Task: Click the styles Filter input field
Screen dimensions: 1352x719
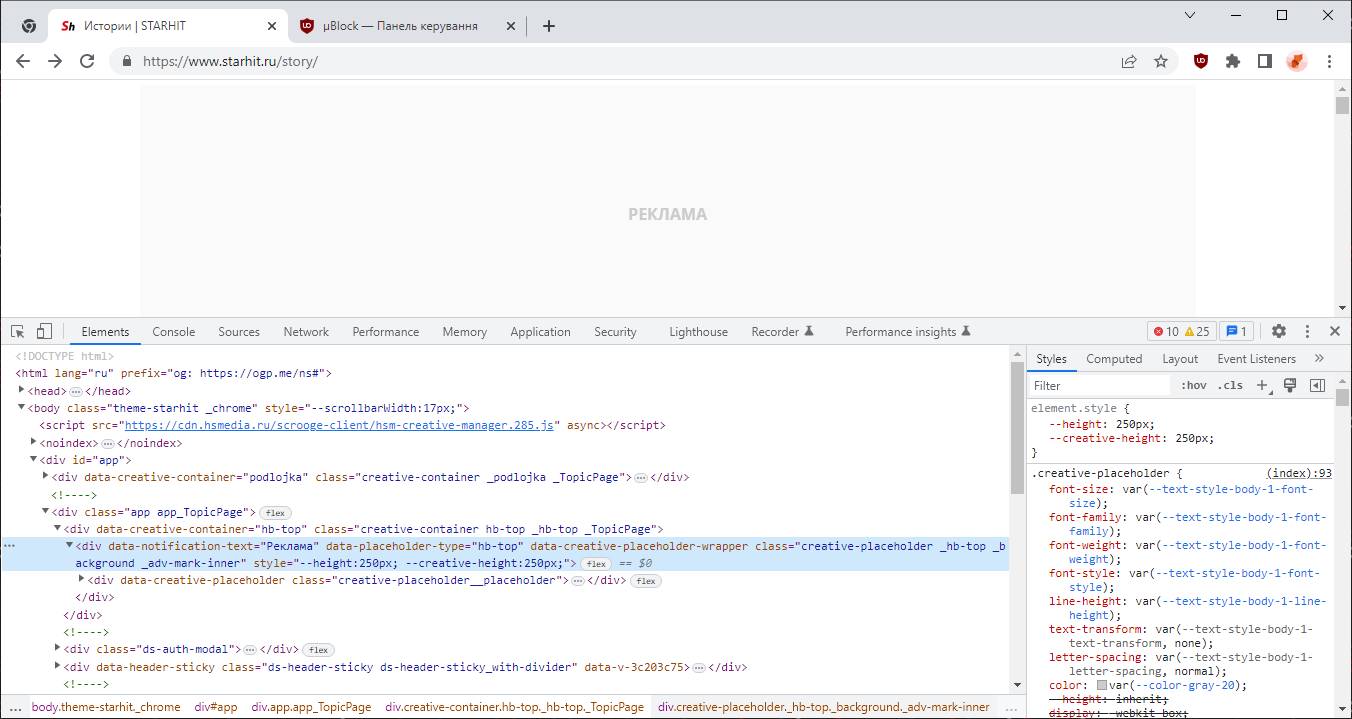Action: click(x=1098, y=385)
